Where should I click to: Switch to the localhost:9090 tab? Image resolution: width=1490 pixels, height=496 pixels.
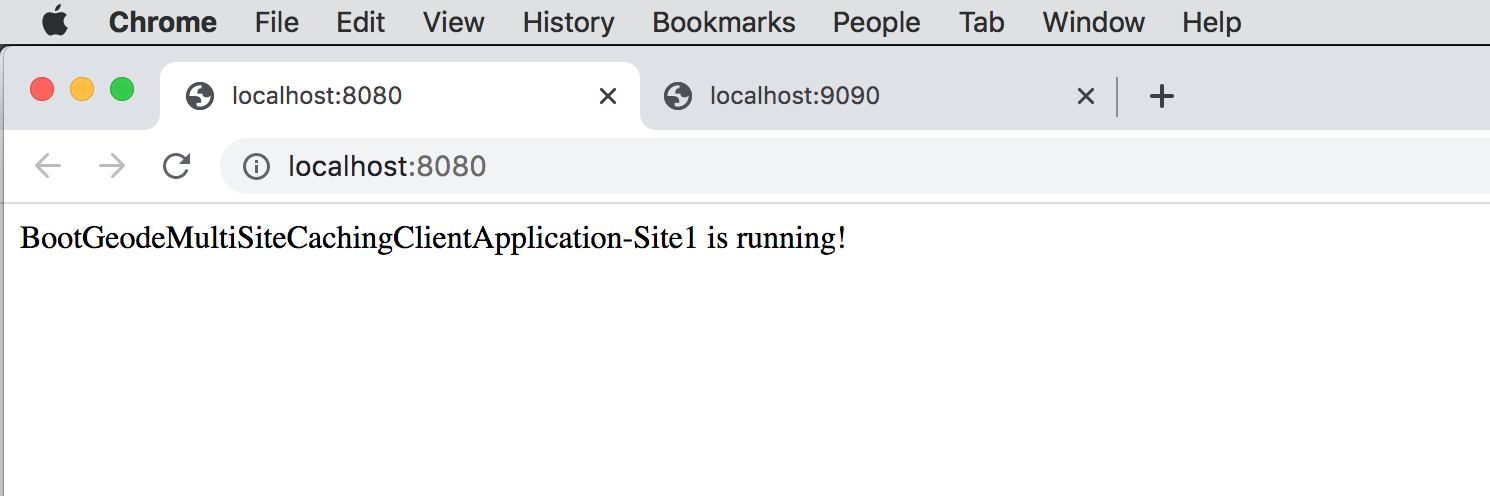coord(878,96)
